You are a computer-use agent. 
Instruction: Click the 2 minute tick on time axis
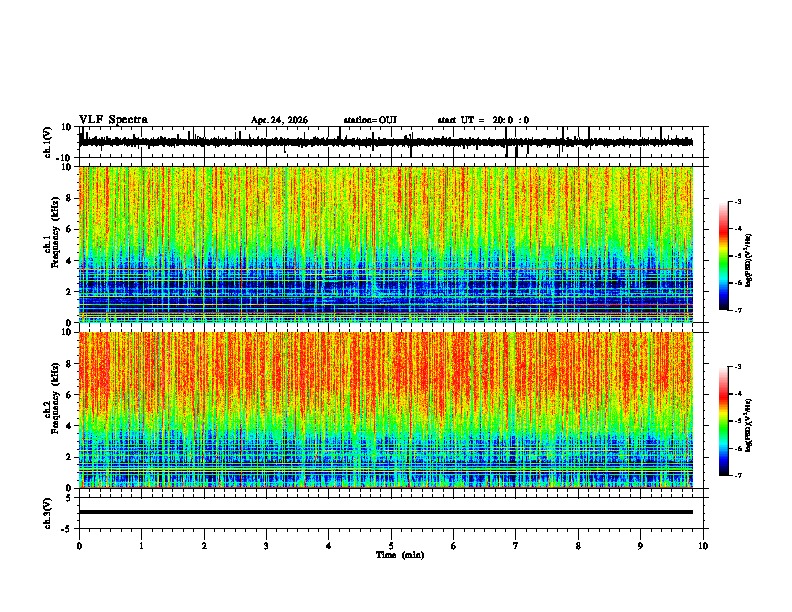(x=204, y=546)
